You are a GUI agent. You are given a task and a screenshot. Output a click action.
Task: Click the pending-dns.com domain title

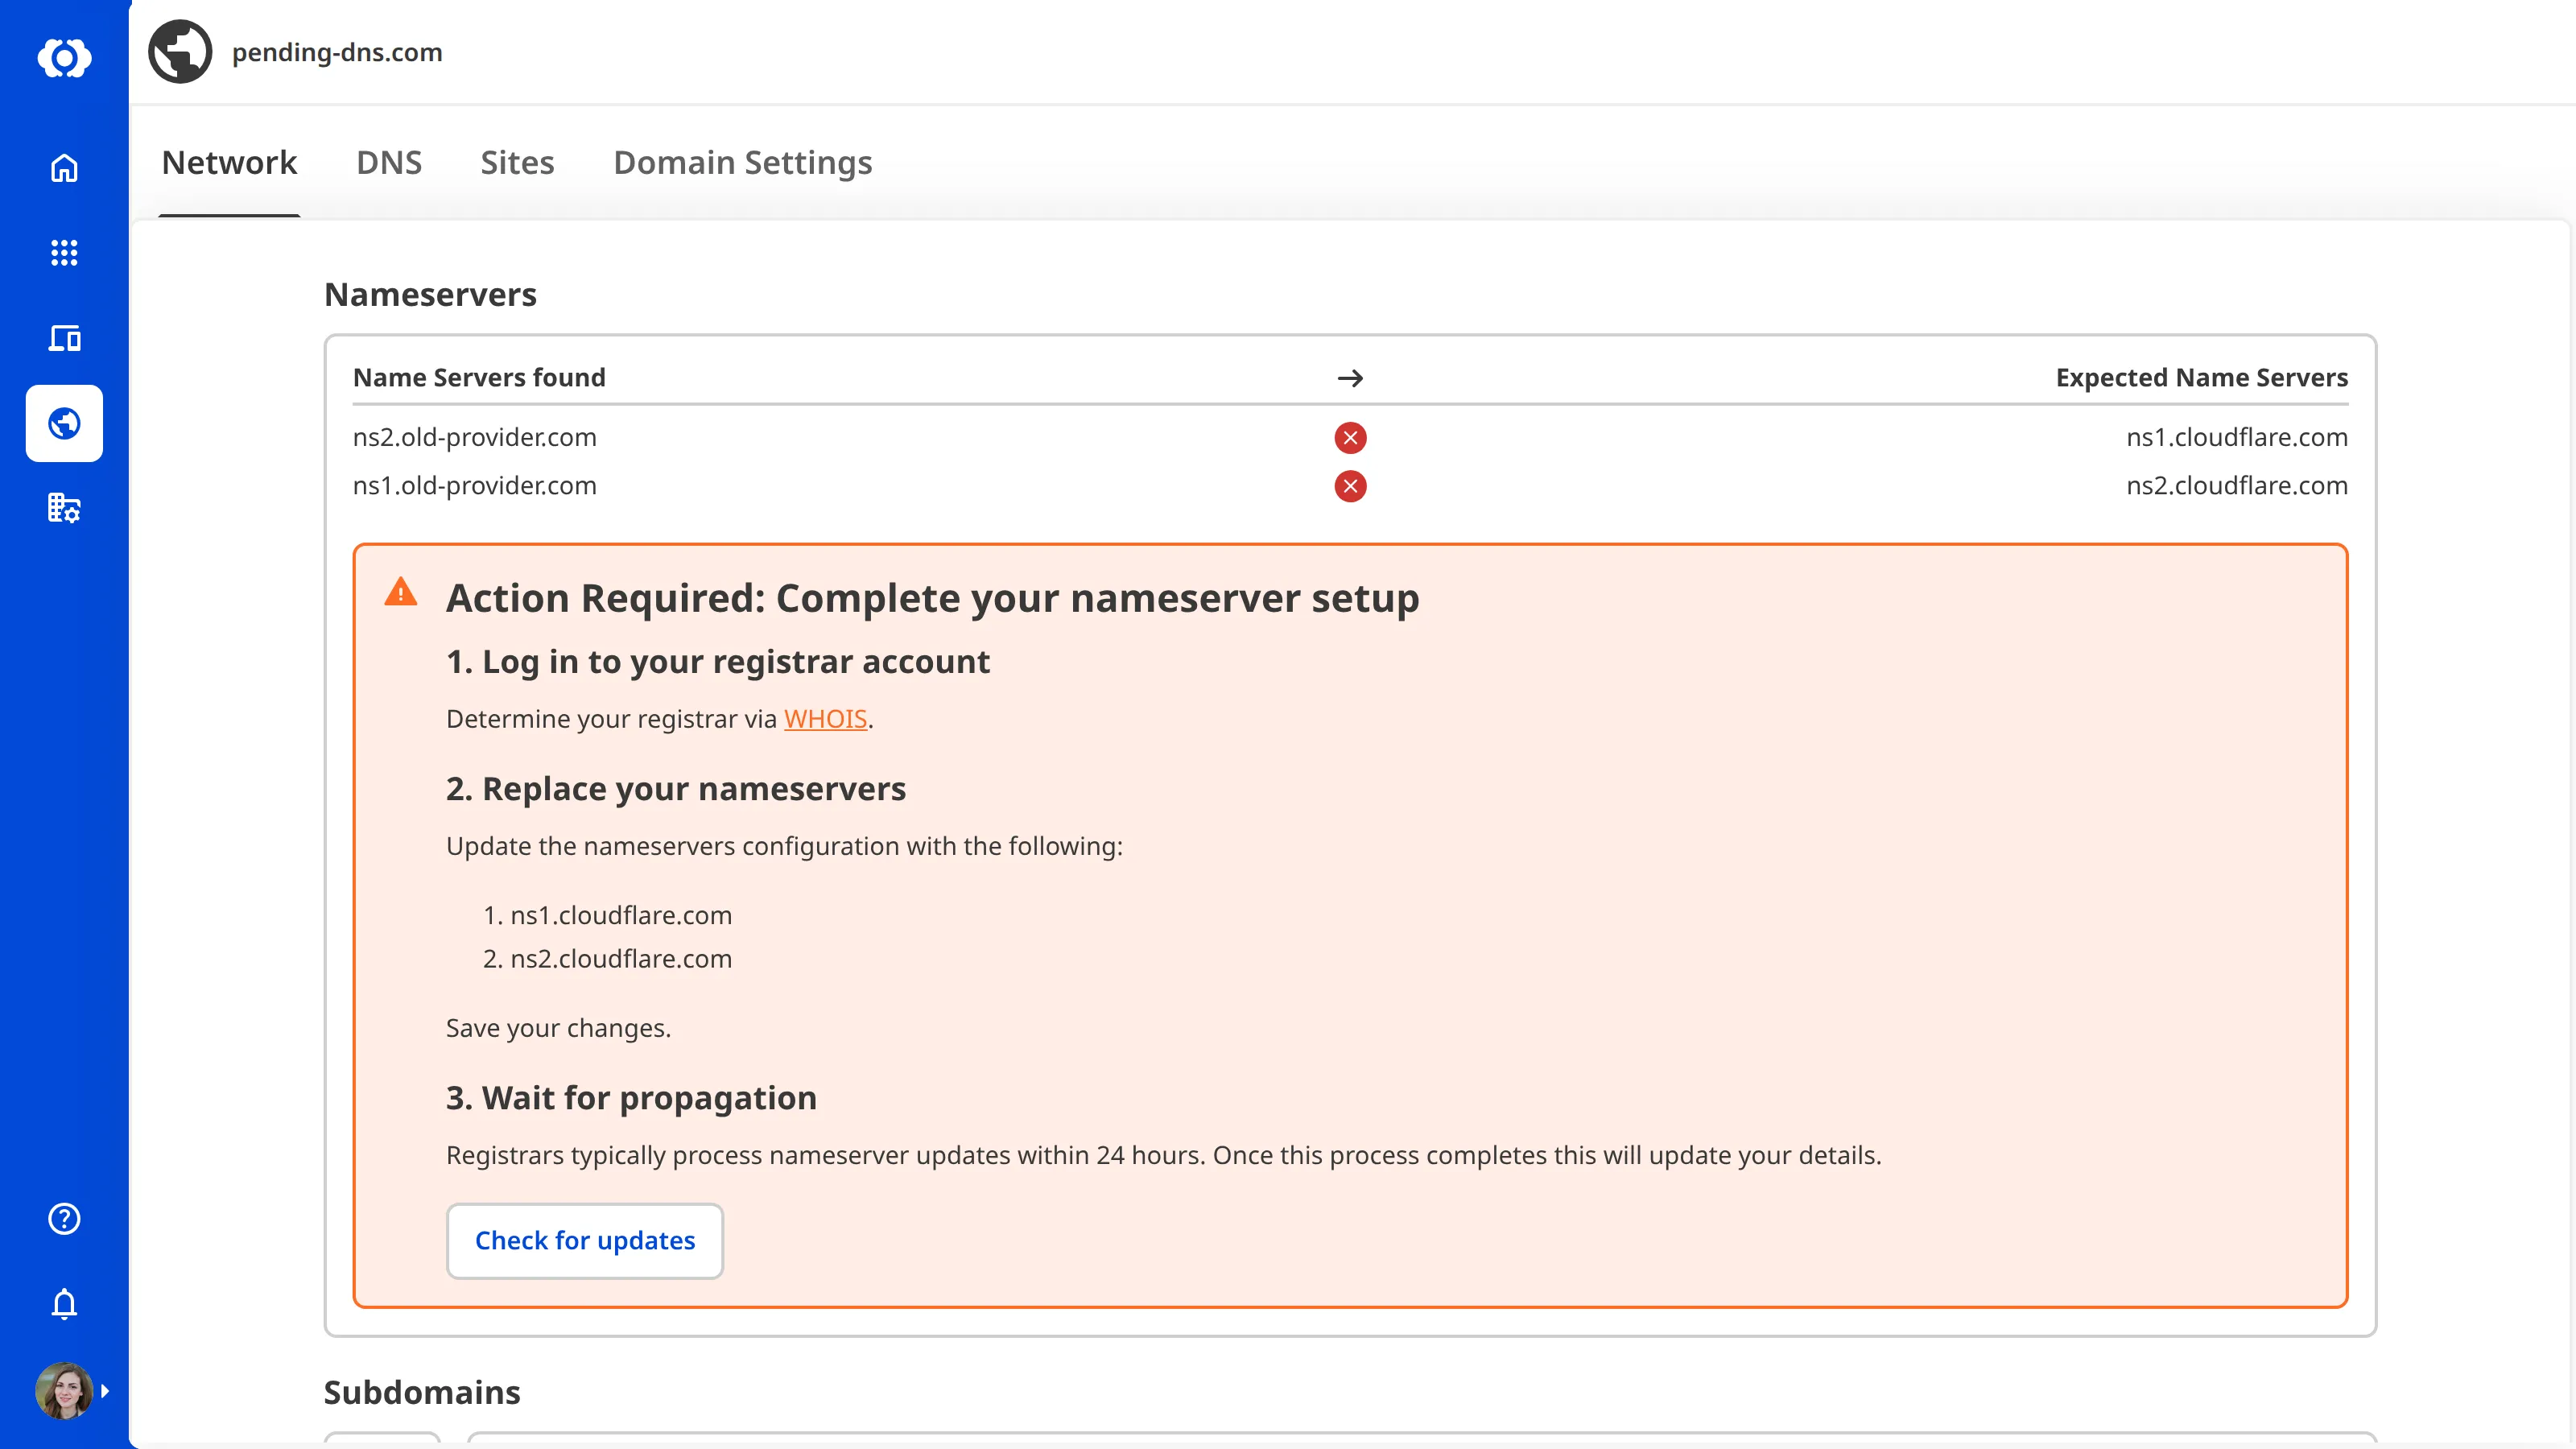pyautogui.click(x=337, y=52)
